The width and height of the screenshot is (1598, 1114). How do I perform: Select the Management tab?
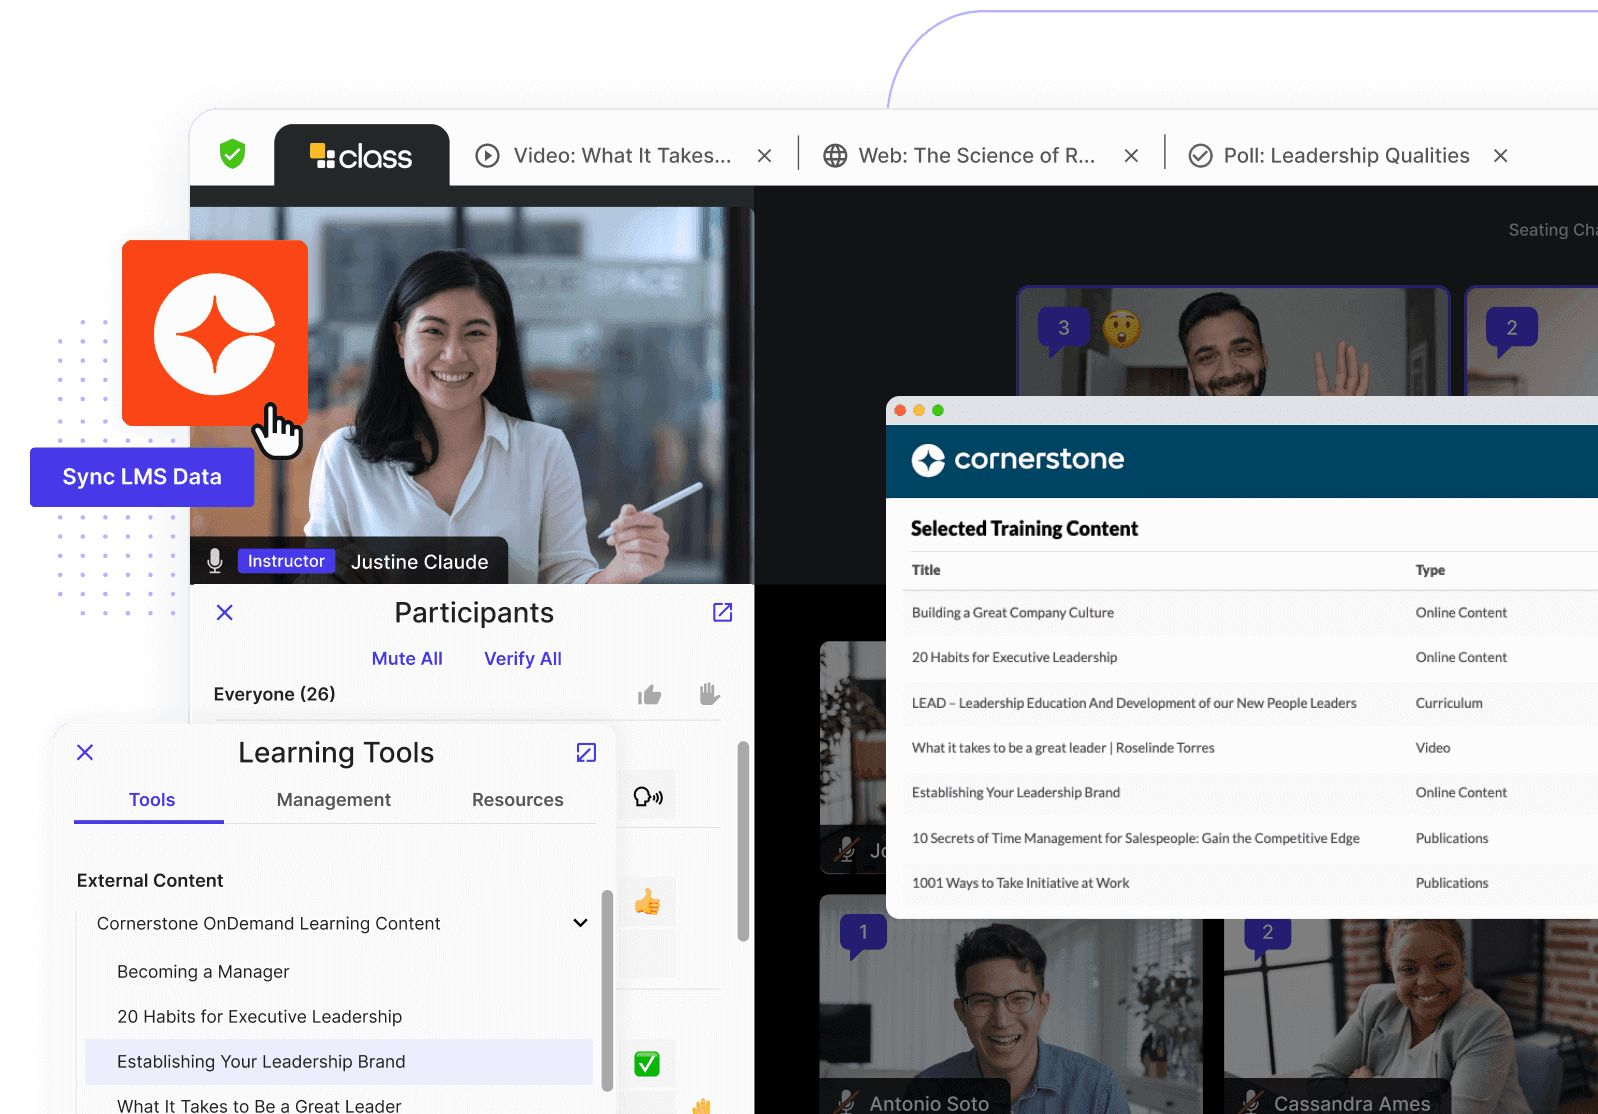point(334,800)
